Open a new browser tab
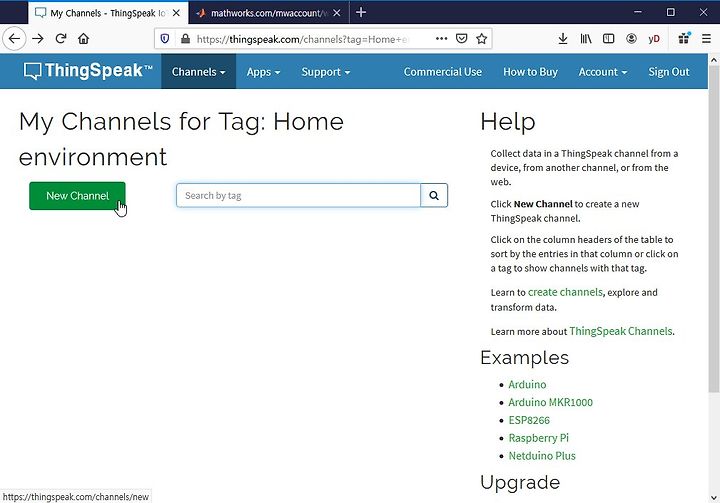The width and height of the screenshot is (720, 503). click(x=361, y=12)
